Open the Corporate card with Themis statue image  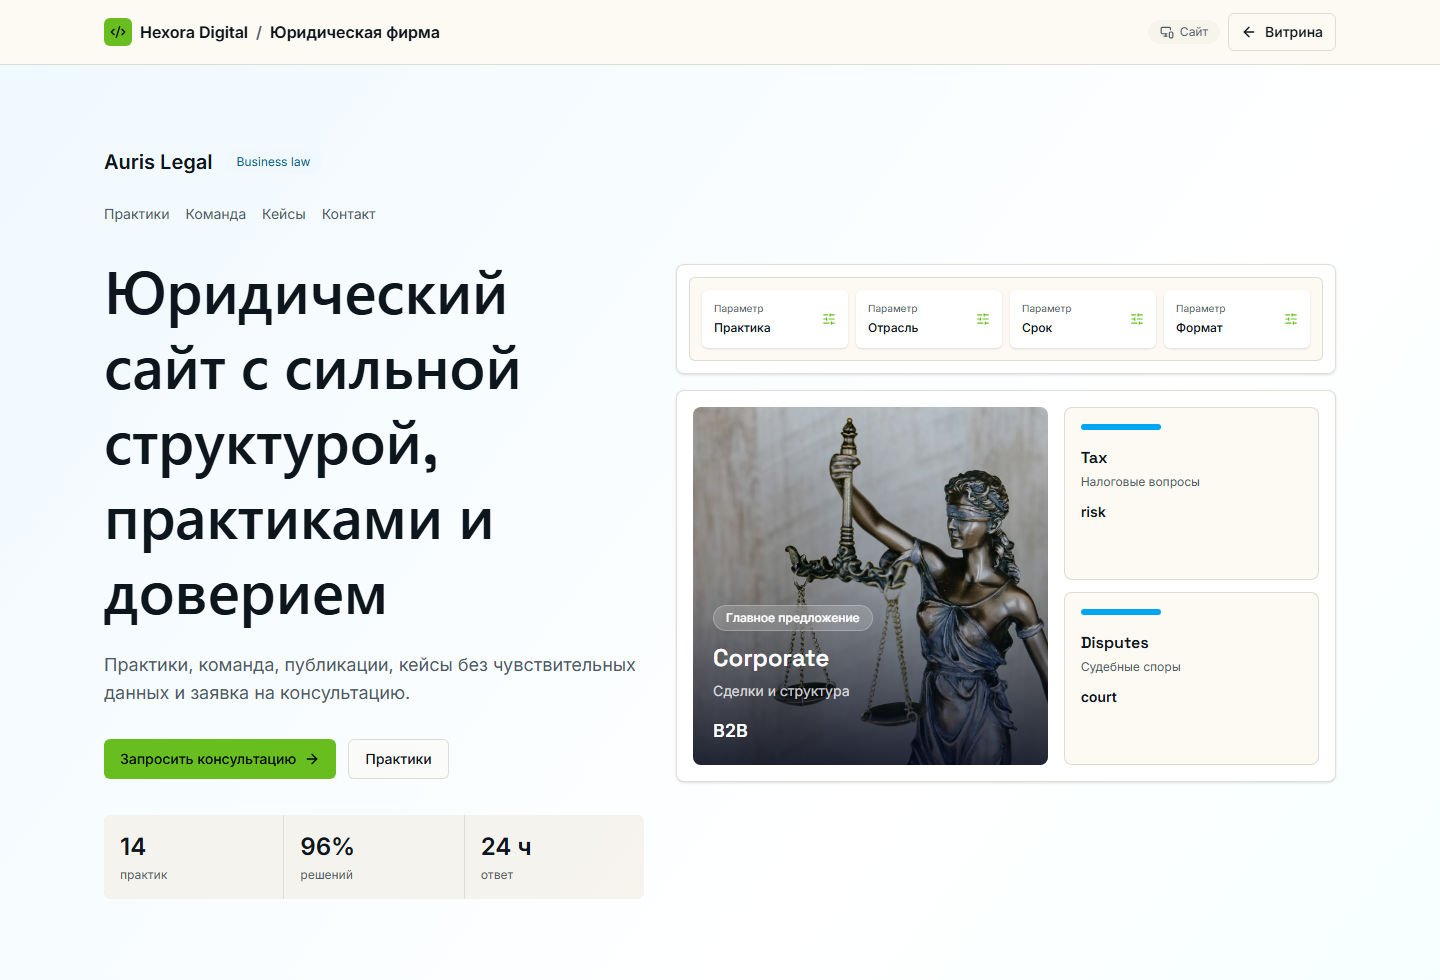(870, 586)
